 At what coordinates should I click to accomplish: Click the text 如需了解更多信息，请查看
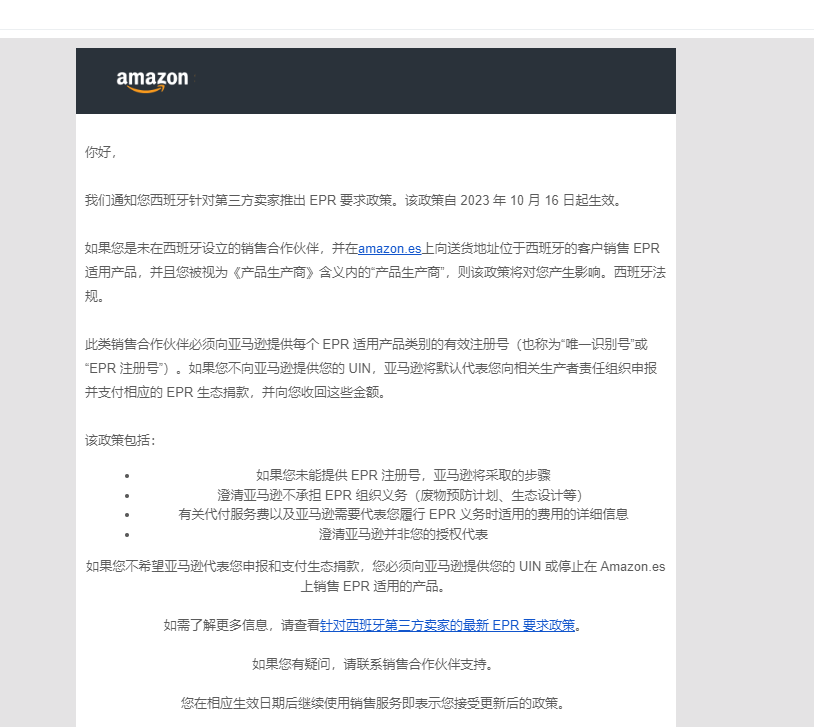tap(242, 625)
